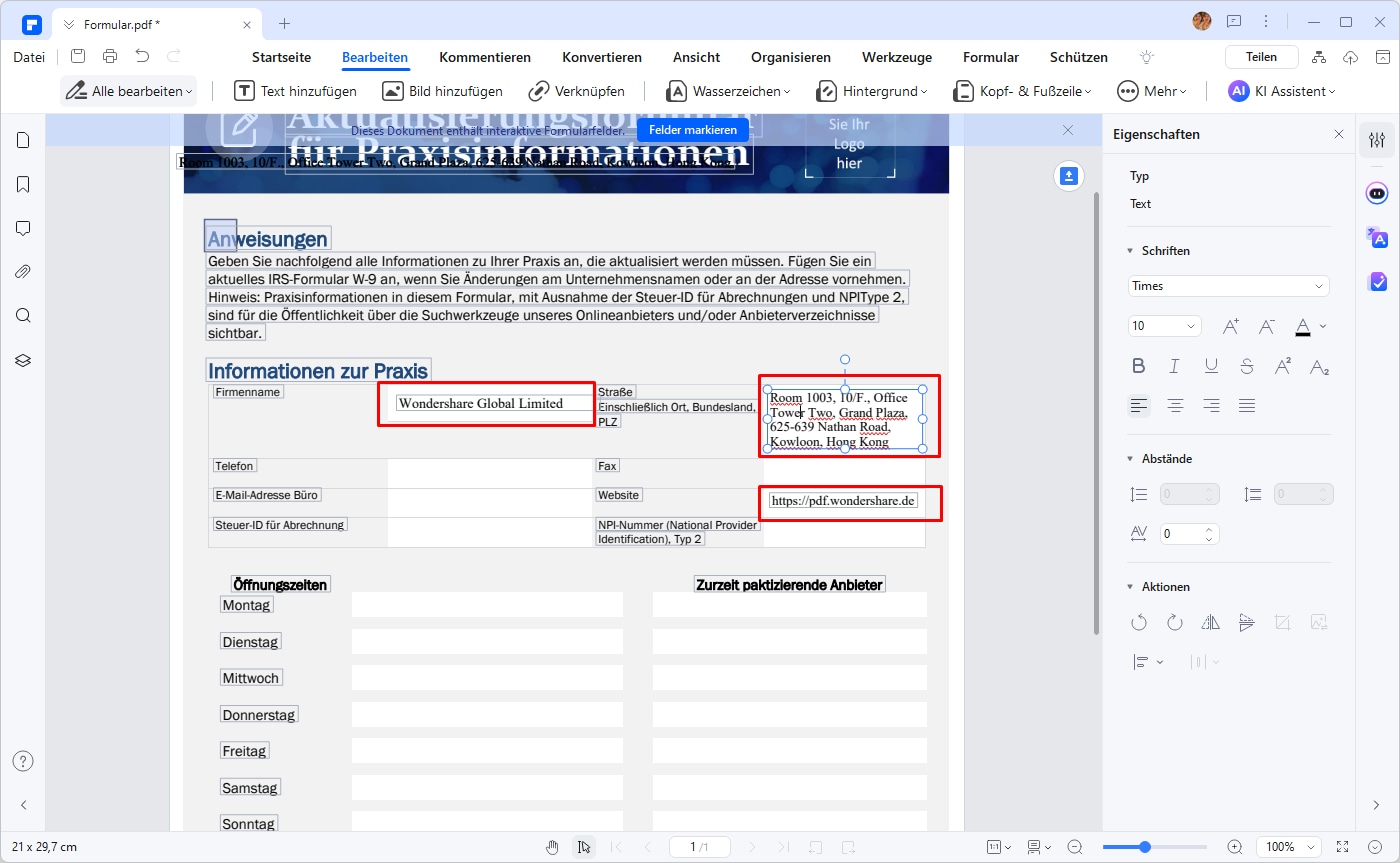This screenshot has height=863, width=1400.
Task: Toggle strikethrough formatting
Action: click(1246, 366)
